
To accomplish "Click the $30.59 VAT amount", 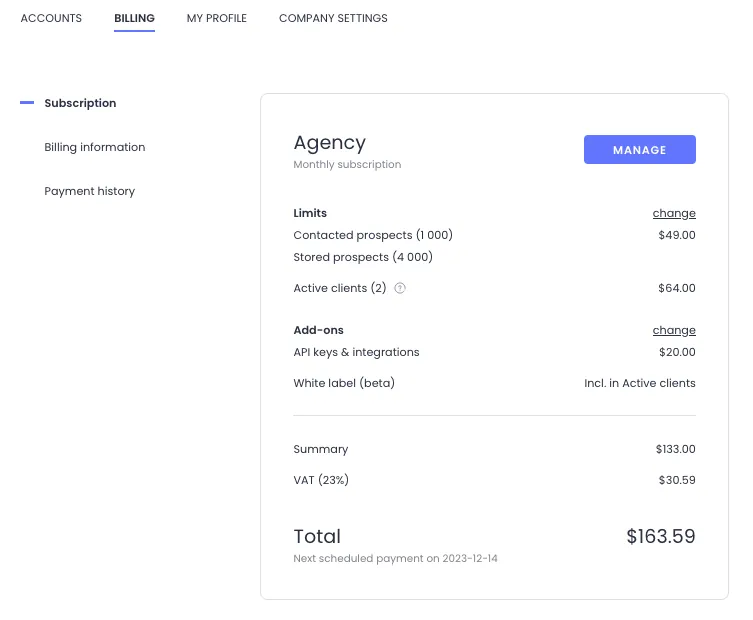I will click(x=677, y=480).
